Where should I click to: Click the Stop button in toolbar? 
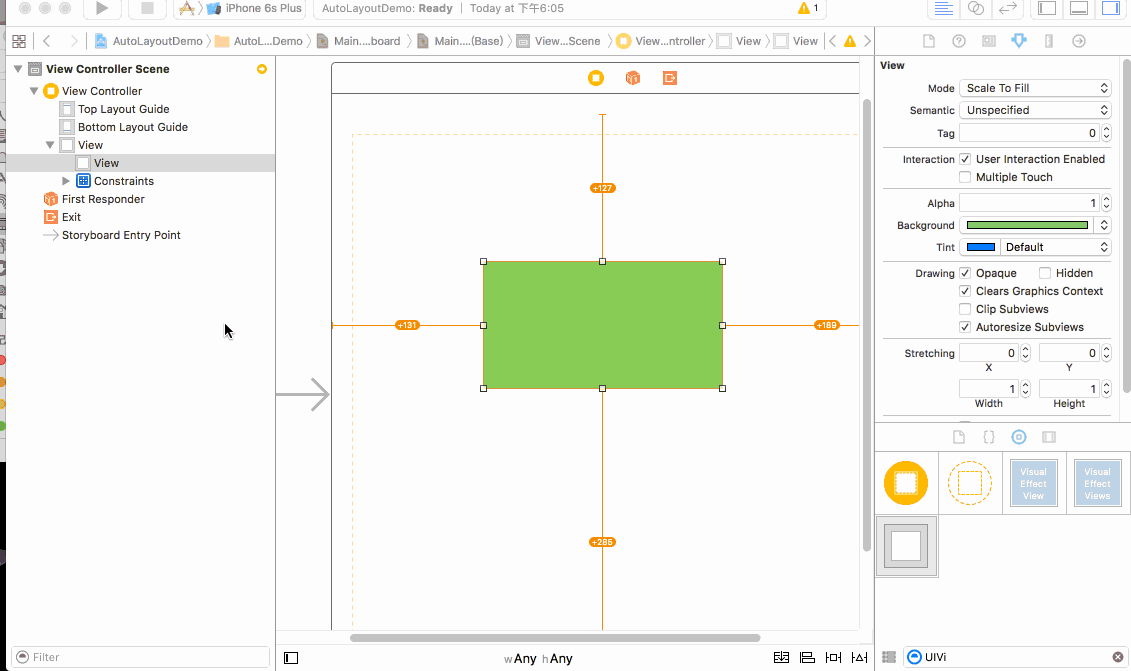[x=147, y=9]
